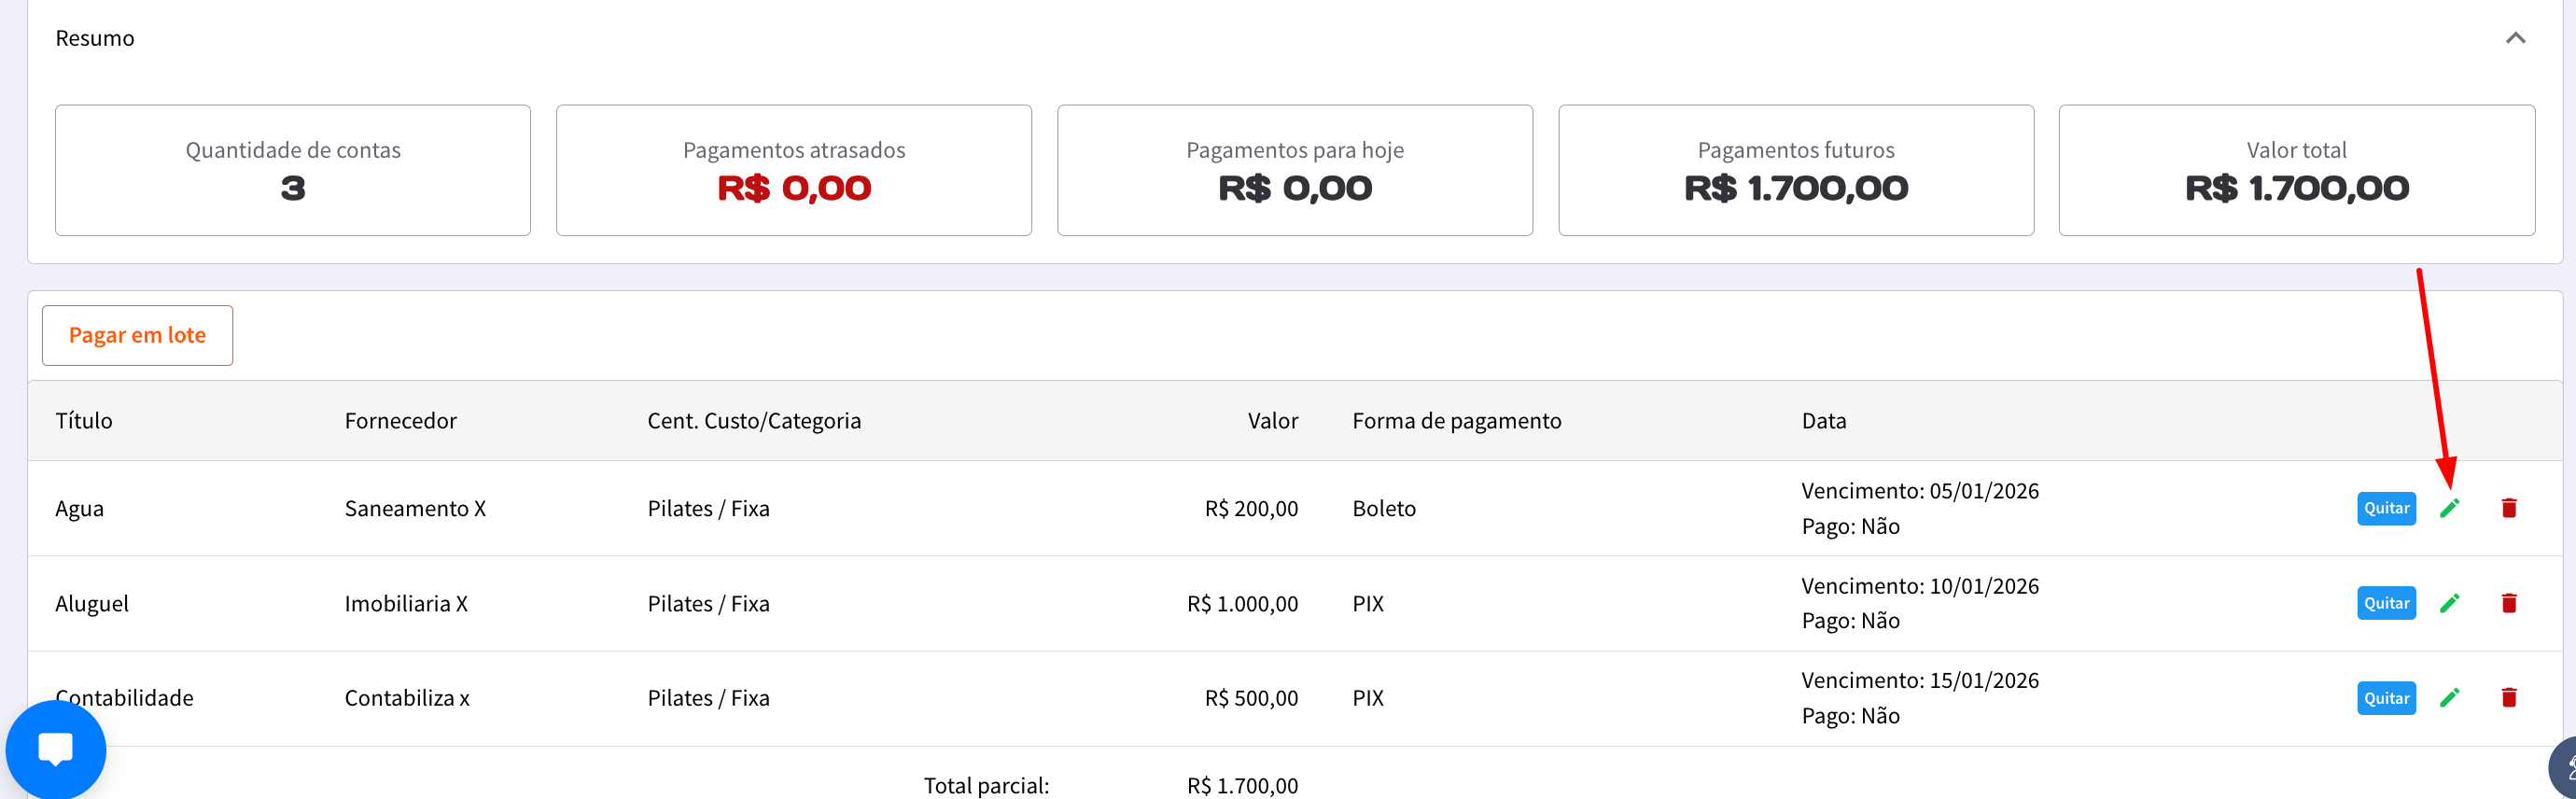Open the chat support bubble
Image resolution: width=2576 pixels, height=799 pixels.
(56, 749)
